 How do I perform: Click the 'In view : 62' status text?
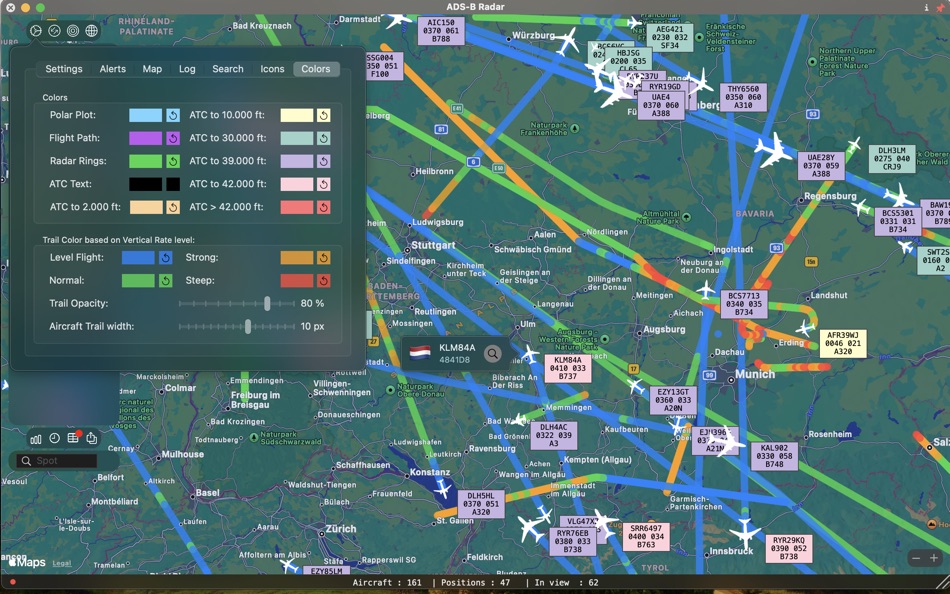(x=566, y=582)
